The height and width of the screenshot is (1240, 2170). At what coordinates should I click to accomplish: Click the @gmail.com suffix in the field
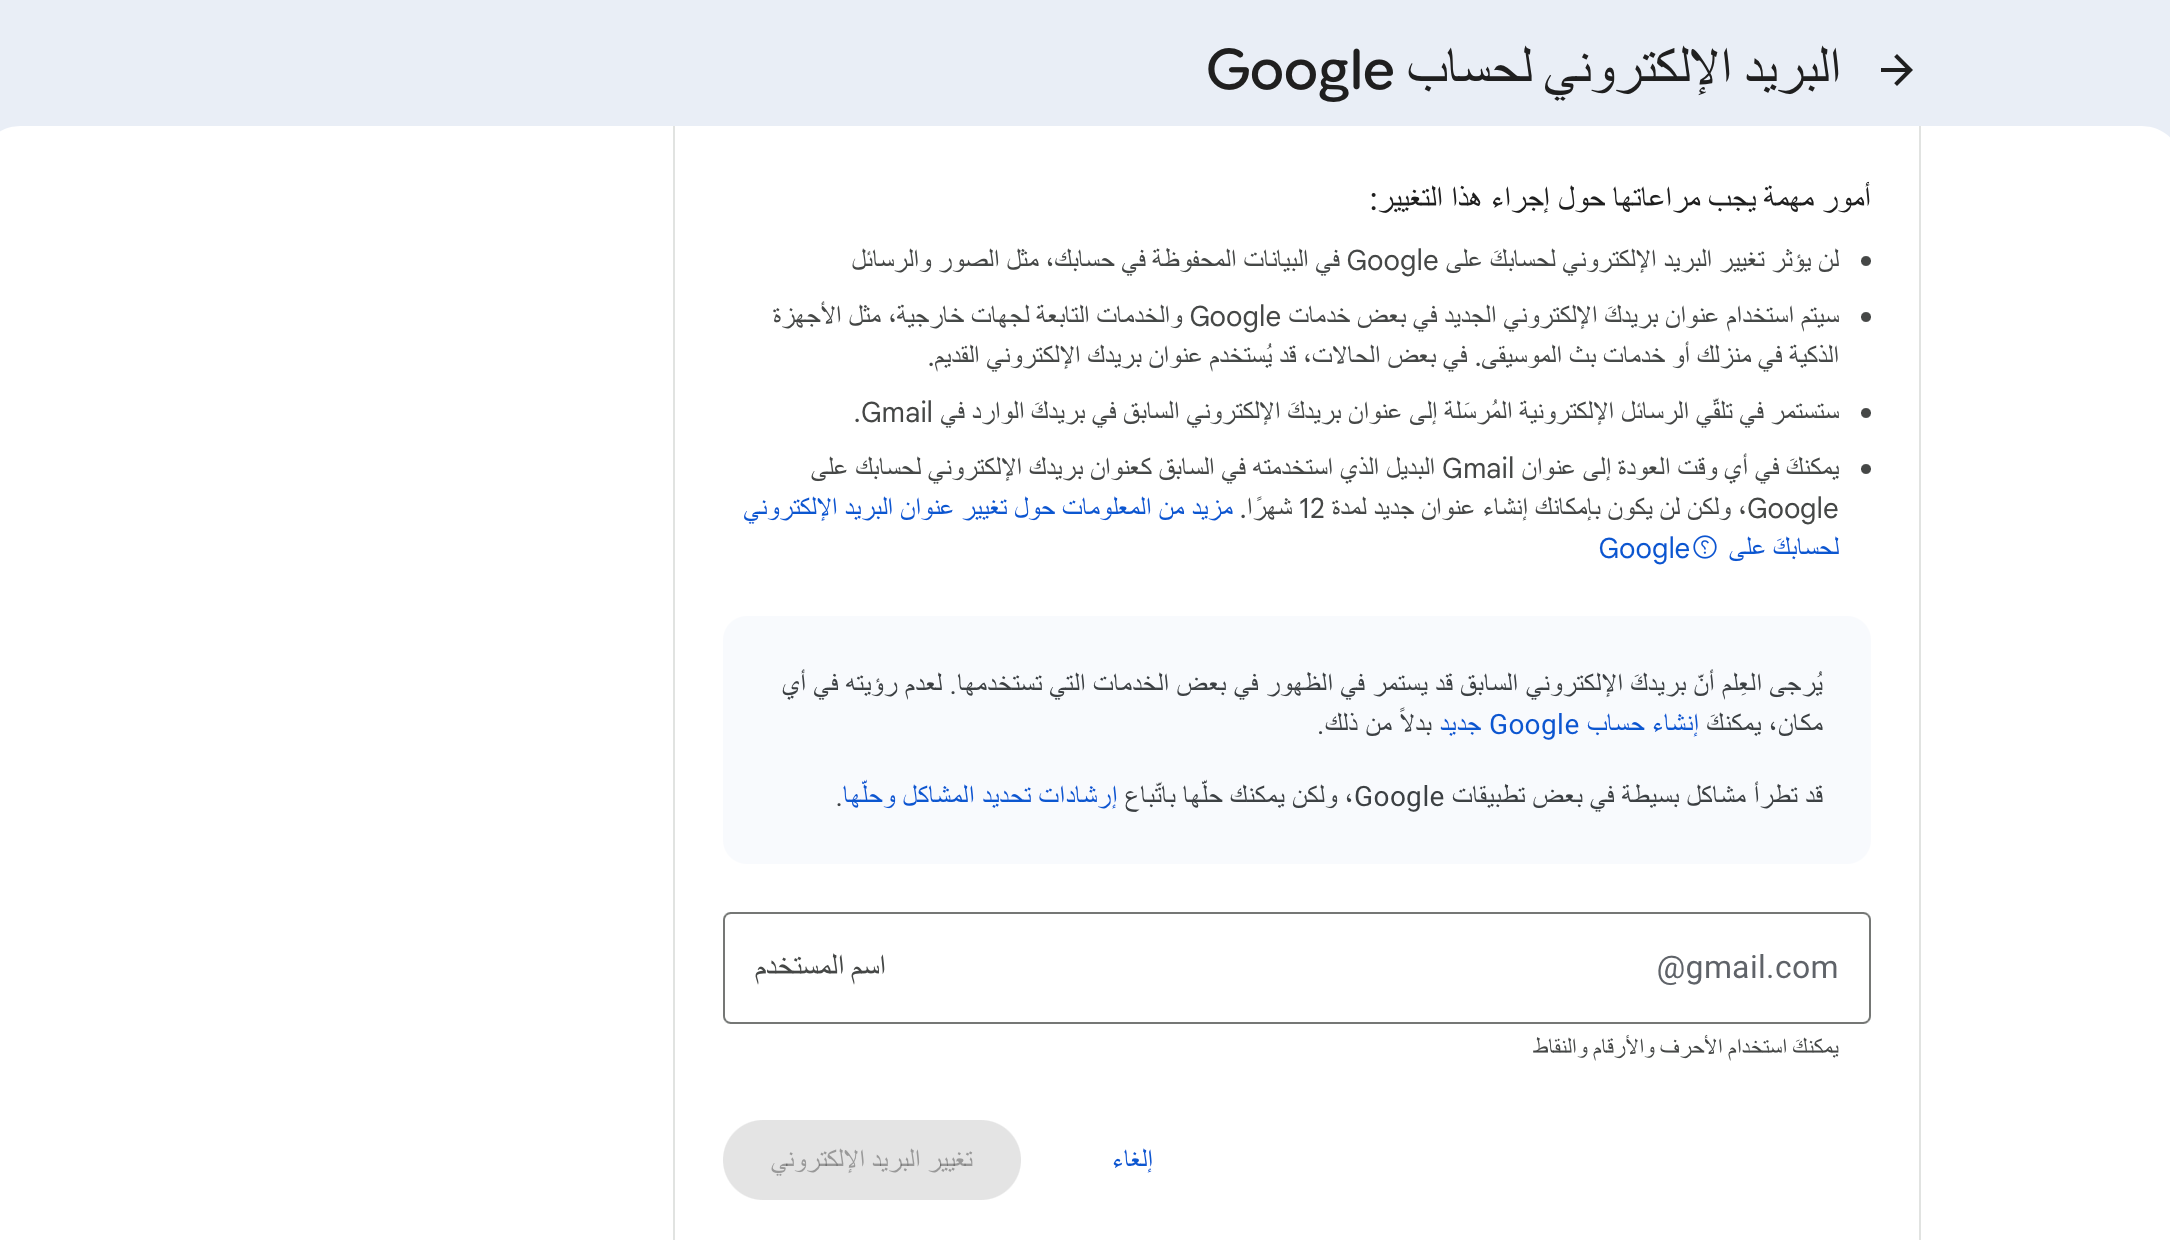(x=1746, y=967)
